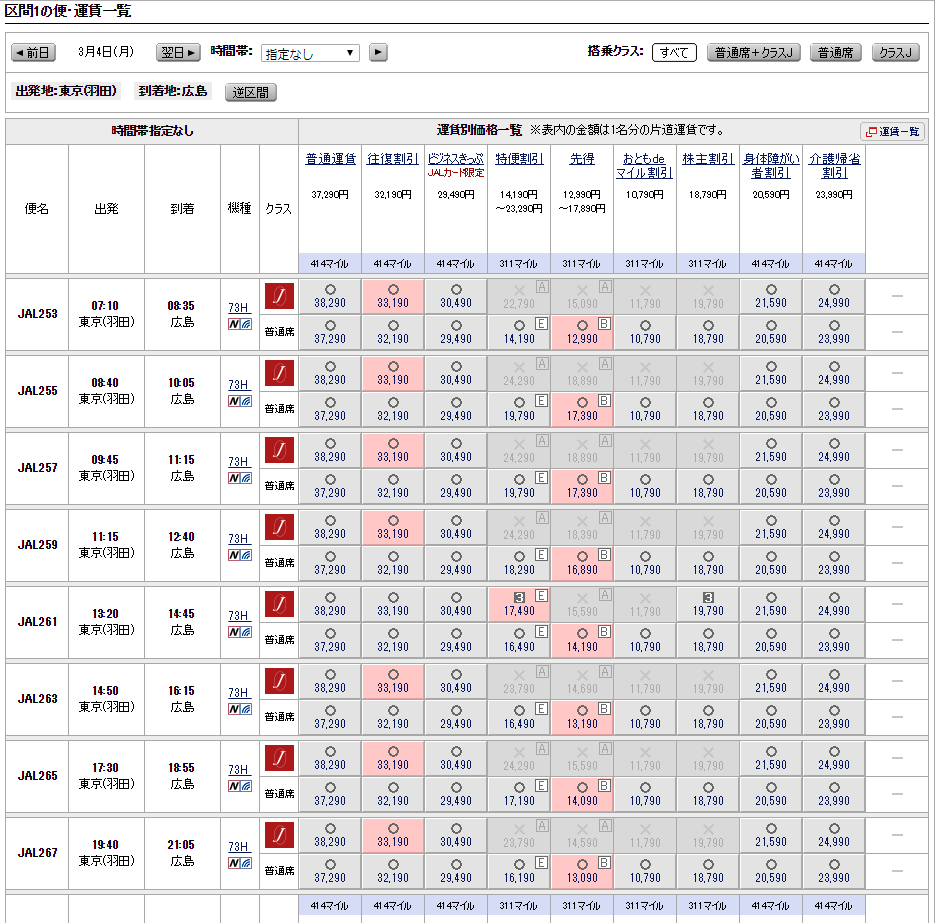Screen dimensions: 942x923
Task: Select JAL267 普通席 先得 13,090 fare
Action: coord(582,871)
